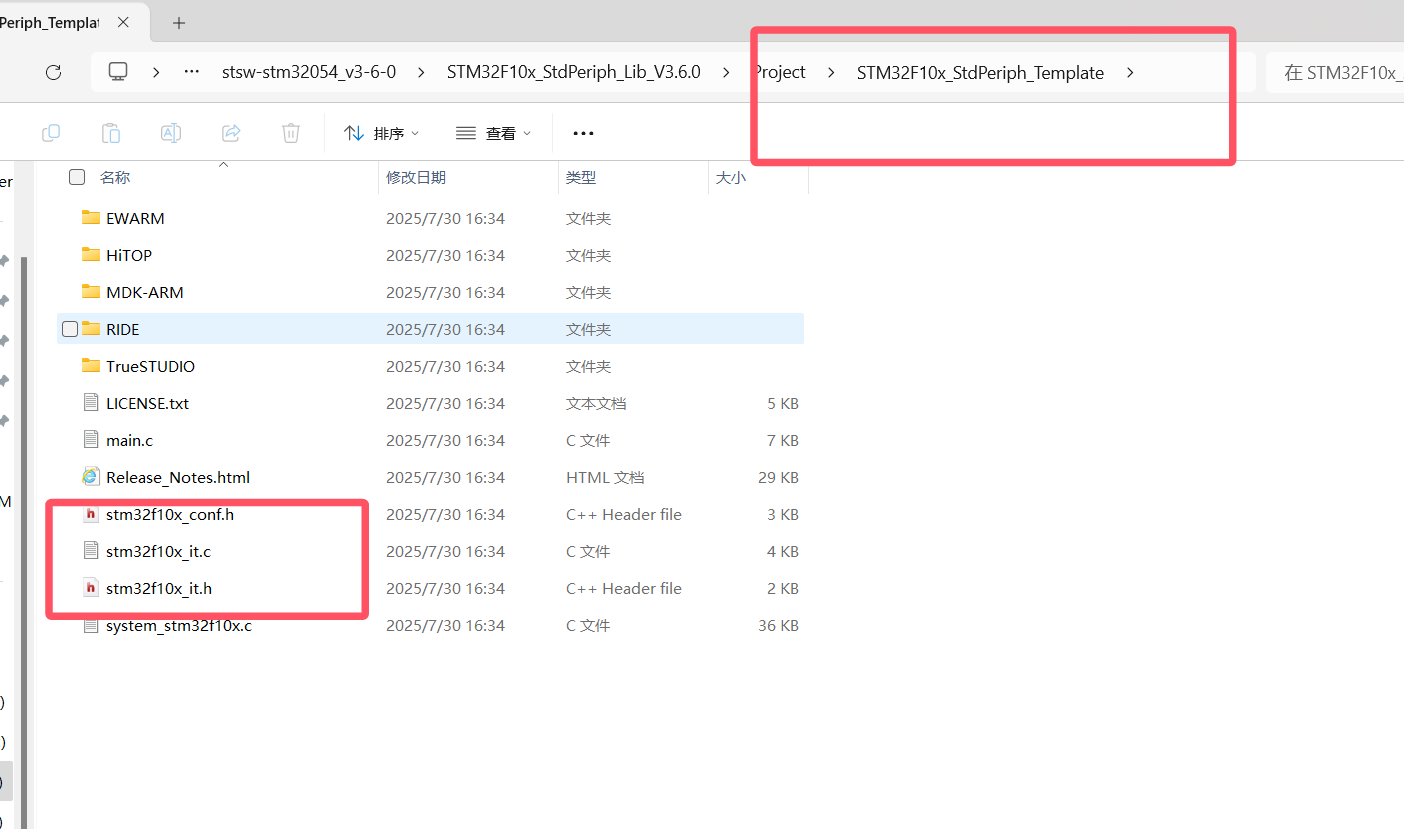This screenshot has width=1404, height=829.
Task: Select the Release_Notes.html file icon
Action: click(x=91, y=477)
